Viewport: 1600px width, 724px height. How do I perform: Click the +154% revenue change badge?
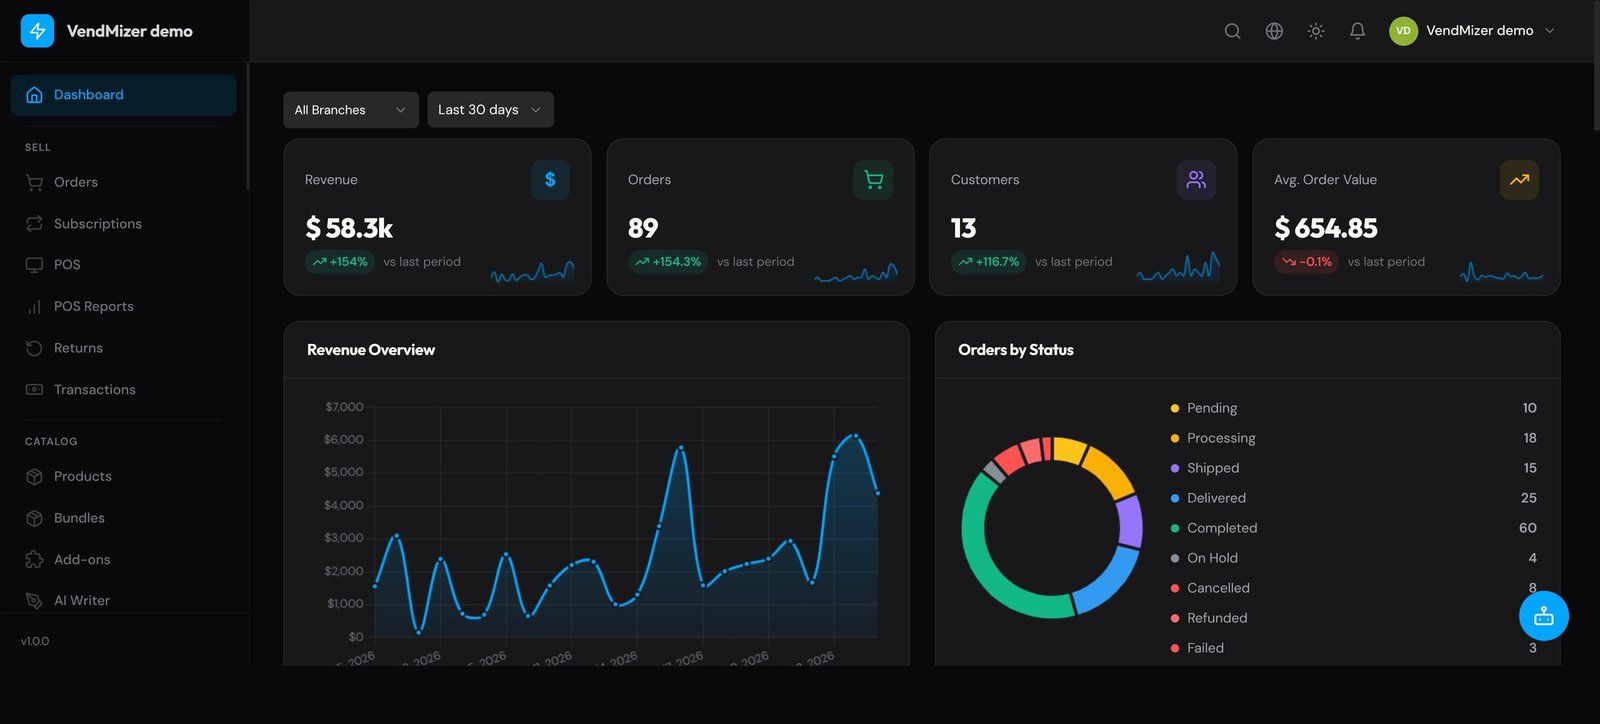coord(340,262)
